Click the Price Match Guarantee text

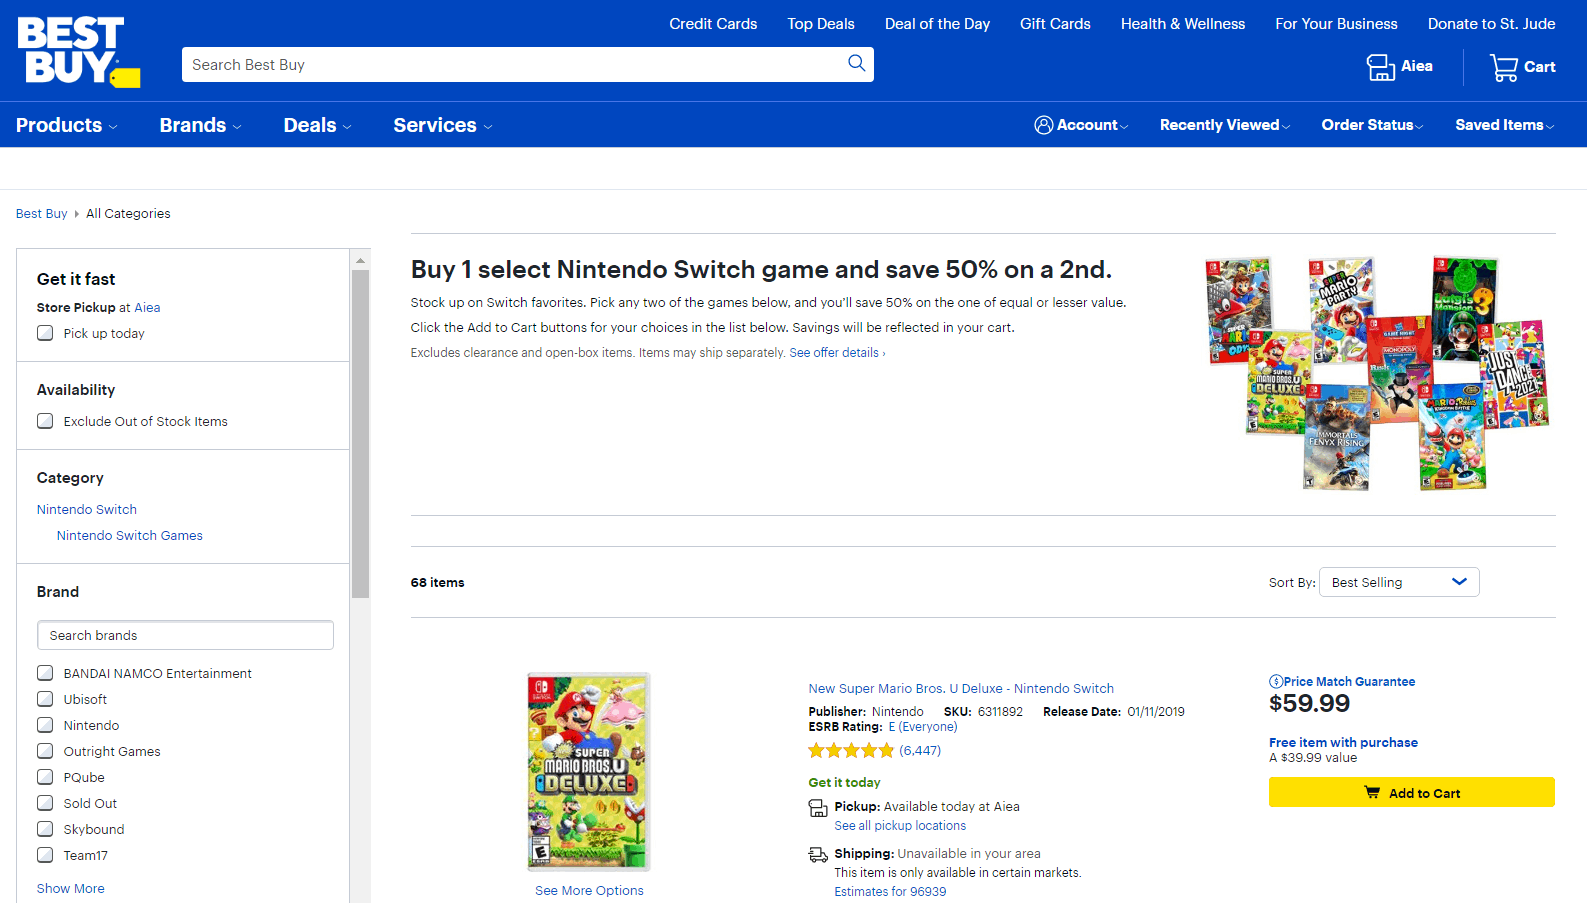[x=1349, y=682]
